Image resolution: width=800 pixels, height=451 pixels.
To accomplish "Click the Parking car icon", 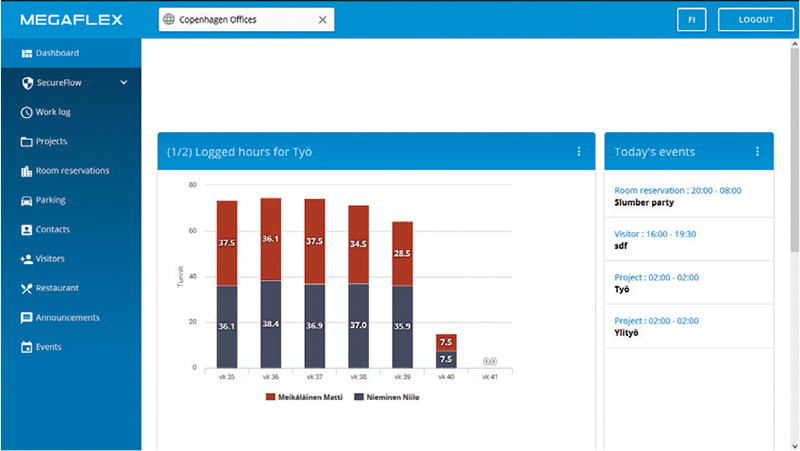I will click(27, 200).
